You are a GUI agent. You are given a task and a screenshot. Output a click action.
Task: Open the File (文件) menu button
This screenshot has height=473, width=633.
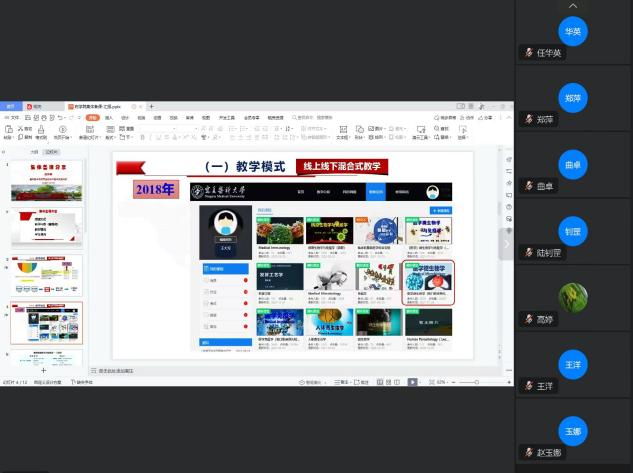13,117
